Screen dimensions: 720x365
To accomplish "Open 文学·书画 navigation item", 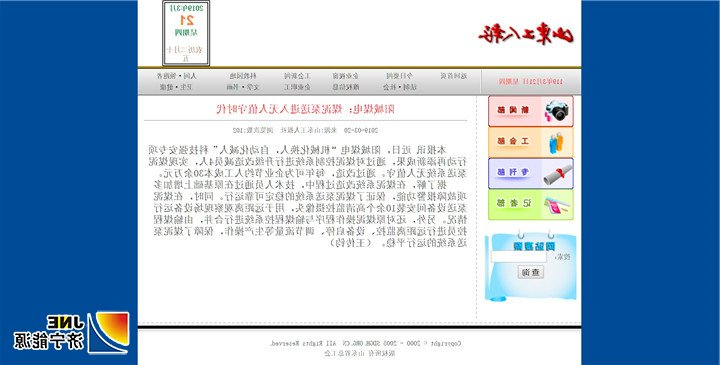I will tap(243, 87).
